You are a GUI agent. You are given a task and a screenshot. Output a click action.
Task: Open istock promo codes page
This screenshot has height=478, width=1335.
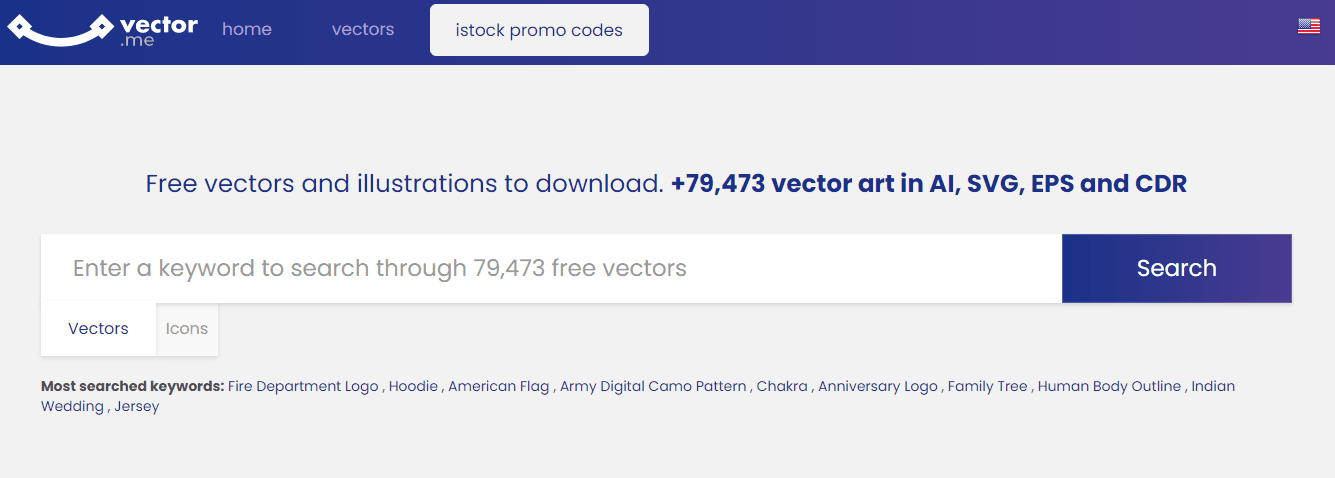coord(539,30)
